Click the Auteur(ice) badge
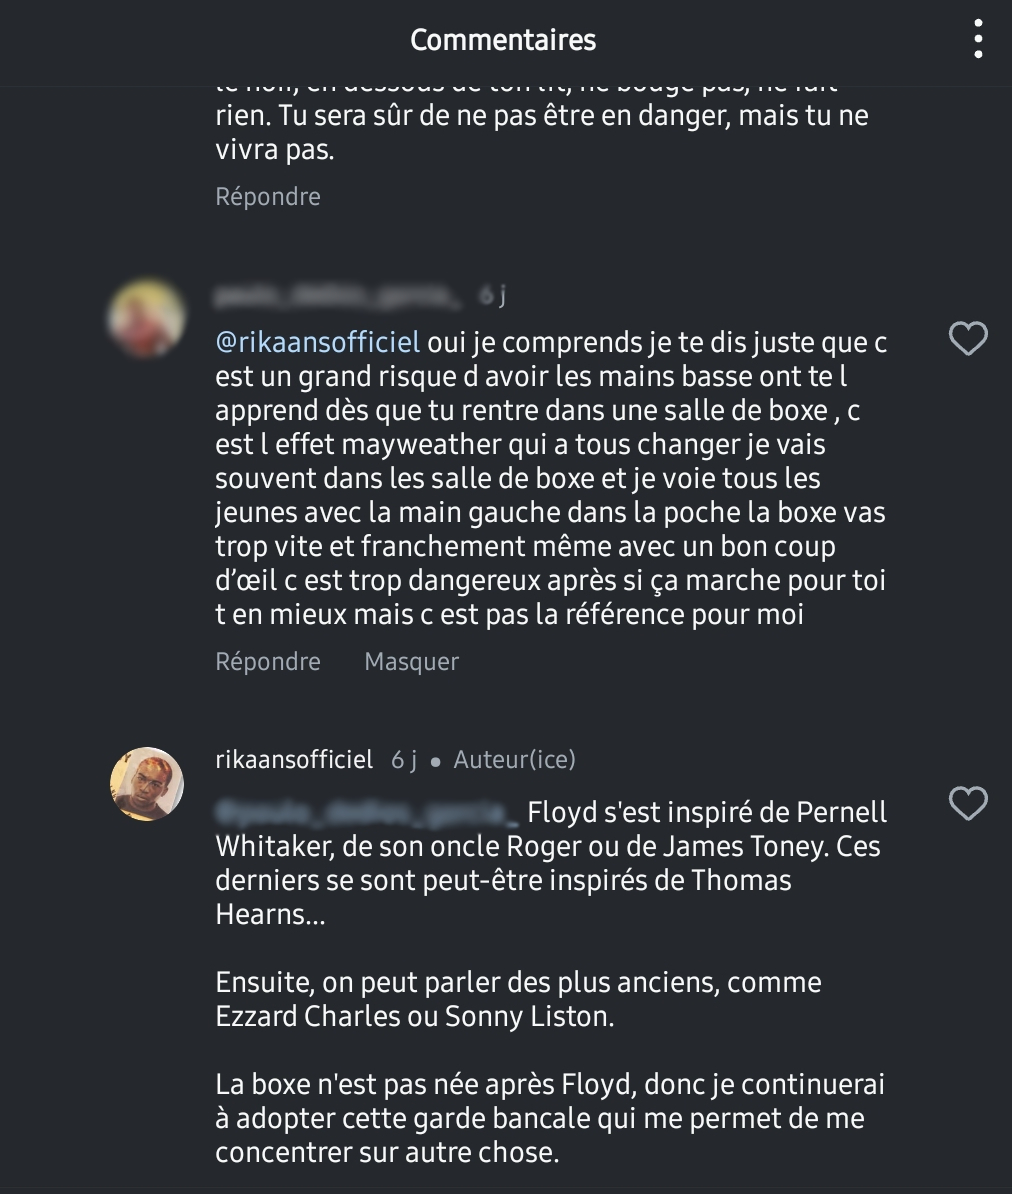The width and height of the screenshot is (1012, 1194). coord(514,760)
